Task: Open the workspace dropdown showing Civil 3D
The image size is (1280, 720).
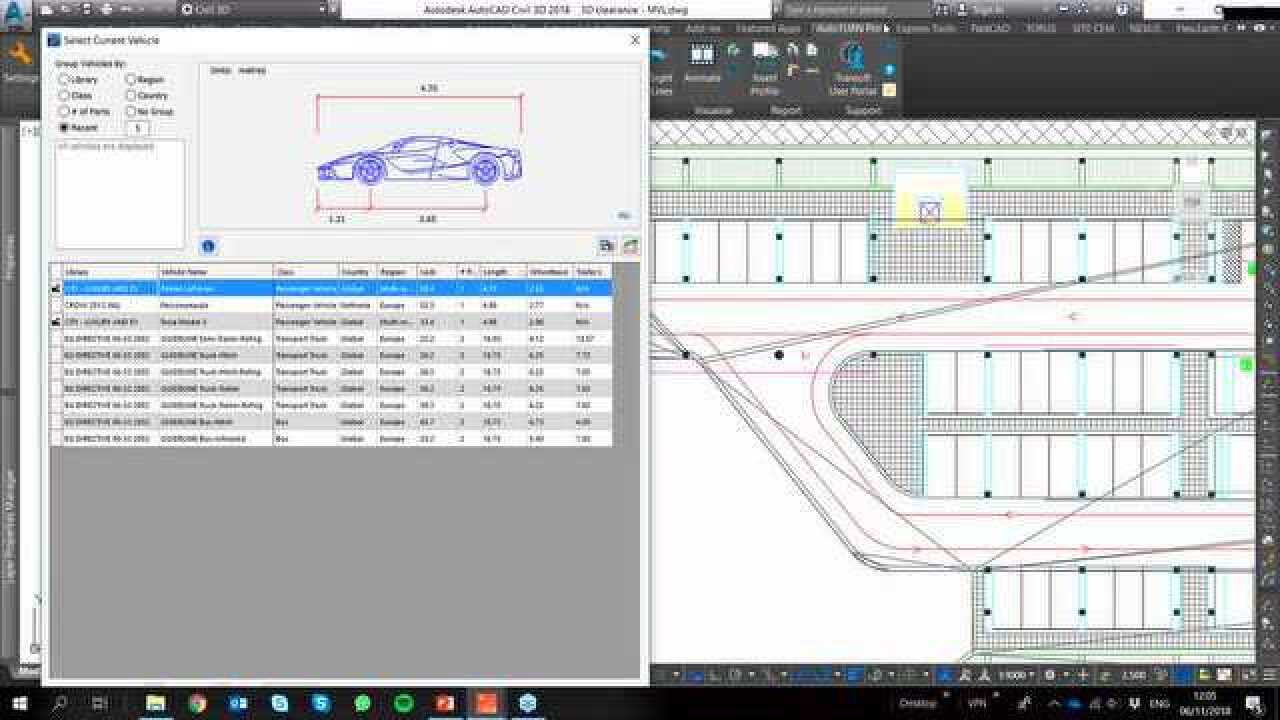Action: pyautogui.click(x=260, y=9)
